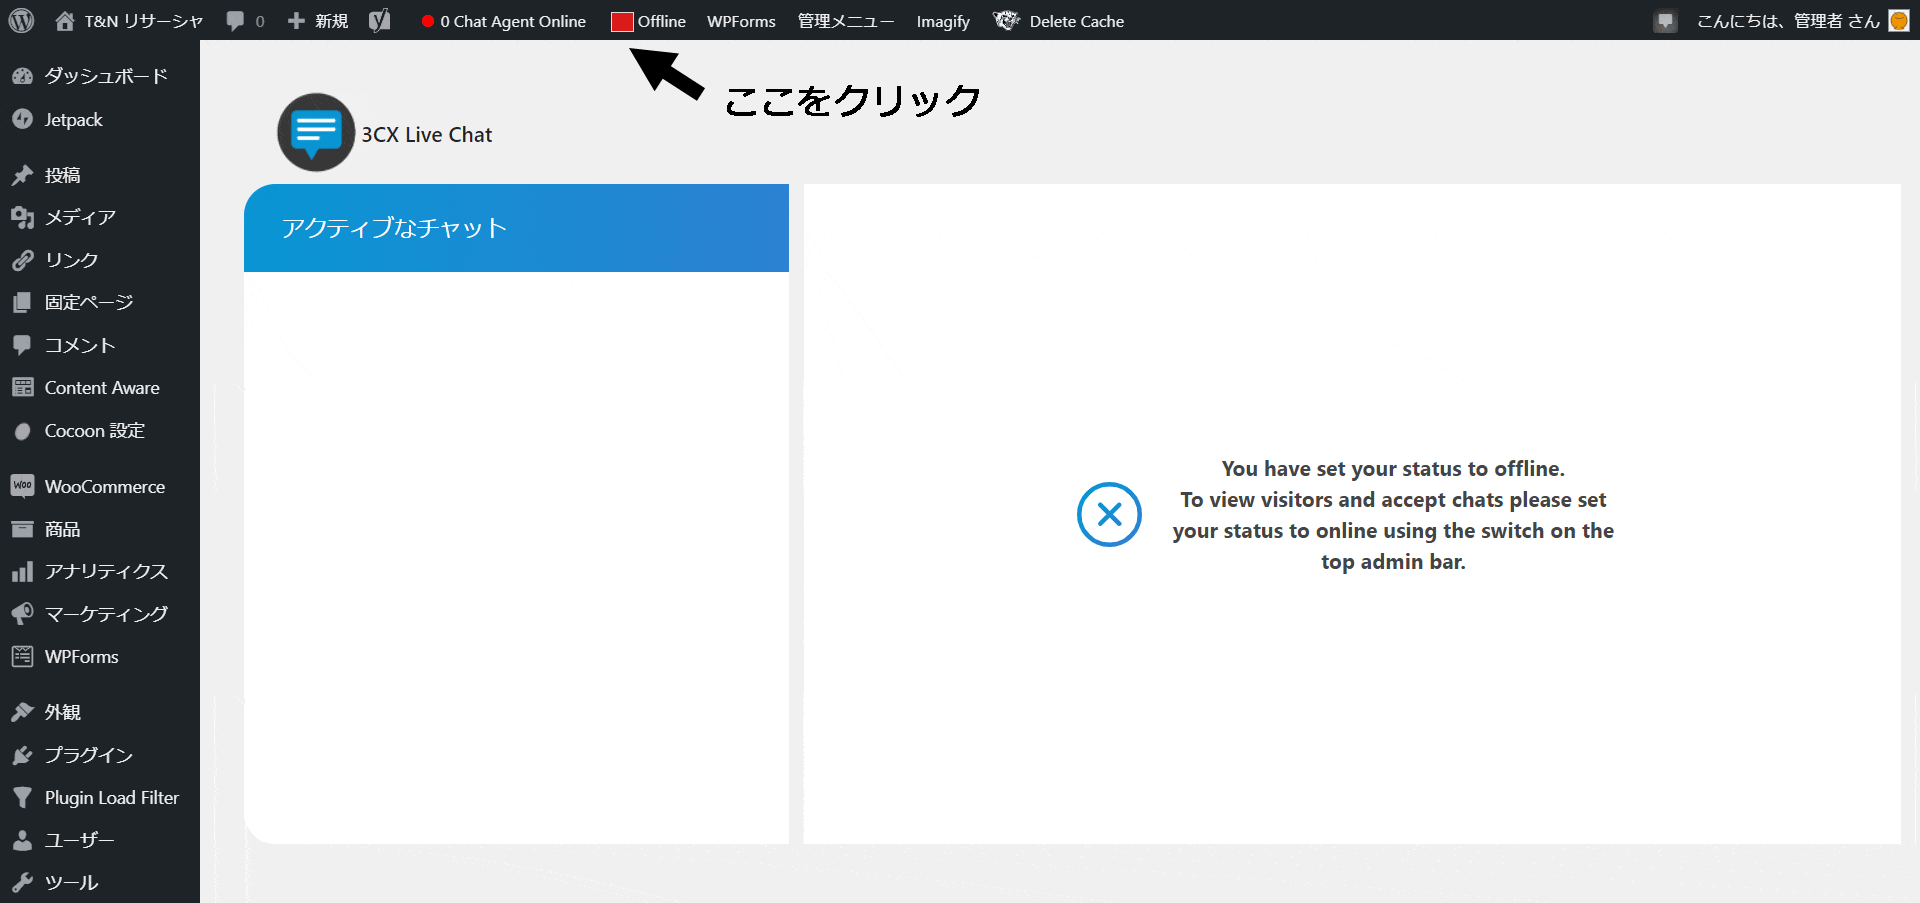The width and height of the screenshot is (1920, 903).
Task: Click the Jetpack icon in sidebar
Action: (x=22, y=119)
